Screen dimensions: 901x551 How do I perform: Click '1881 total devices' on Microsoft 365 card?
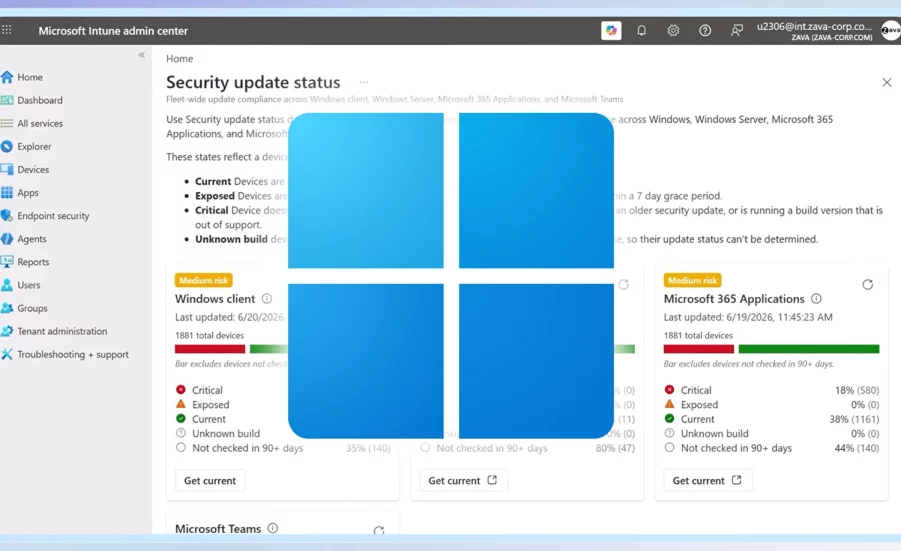(698, 335)
